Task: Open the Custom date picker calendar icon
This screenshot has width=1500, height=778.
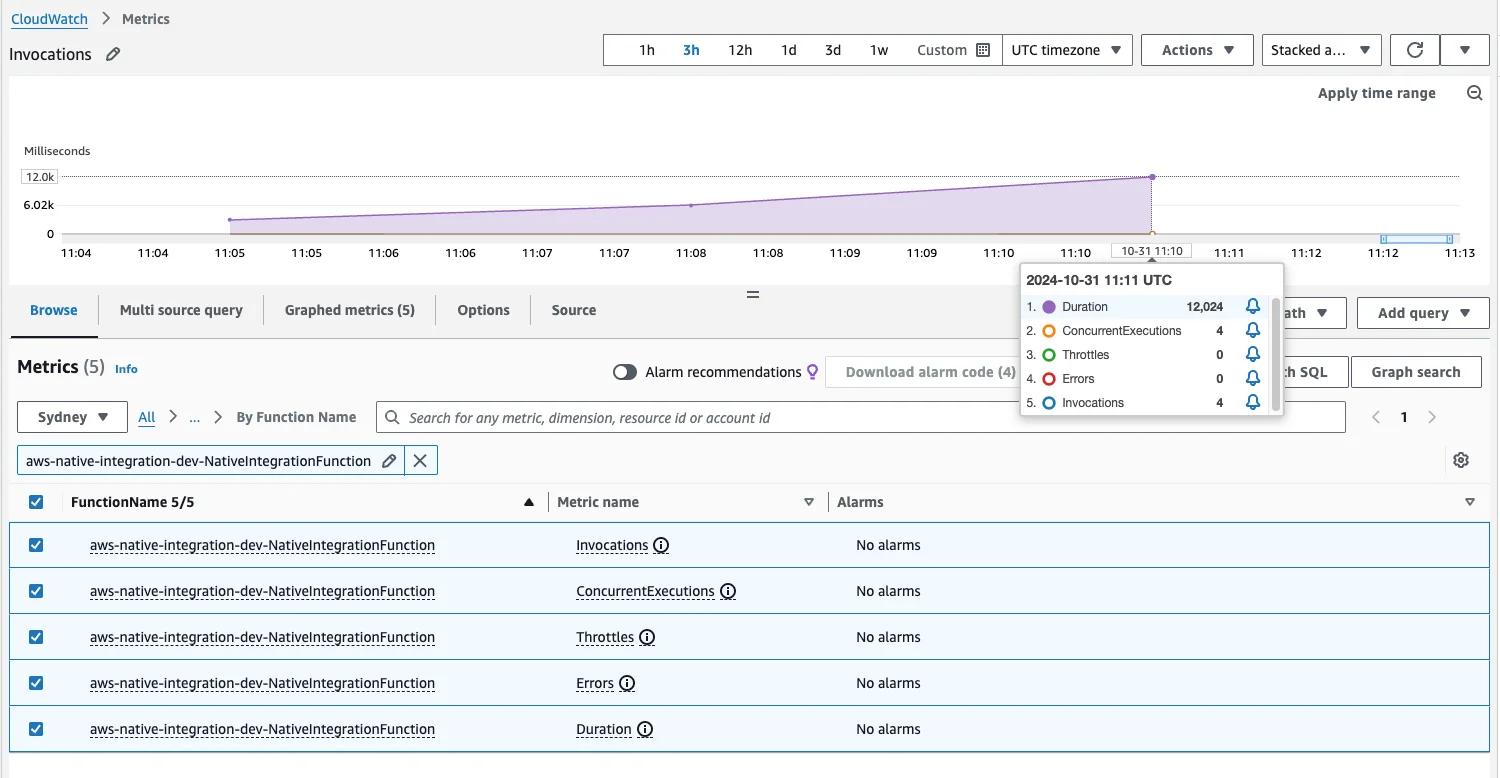Action: pyautogui.click(x=984, y=49)
